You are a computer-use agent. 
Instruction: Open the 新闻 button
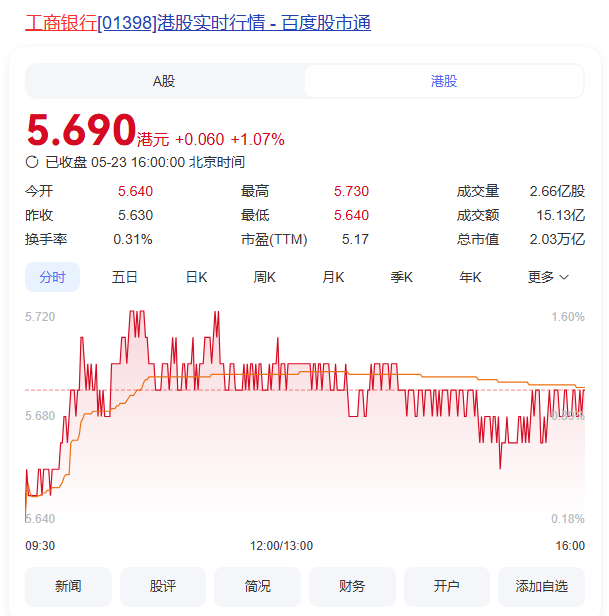point(68,587)
